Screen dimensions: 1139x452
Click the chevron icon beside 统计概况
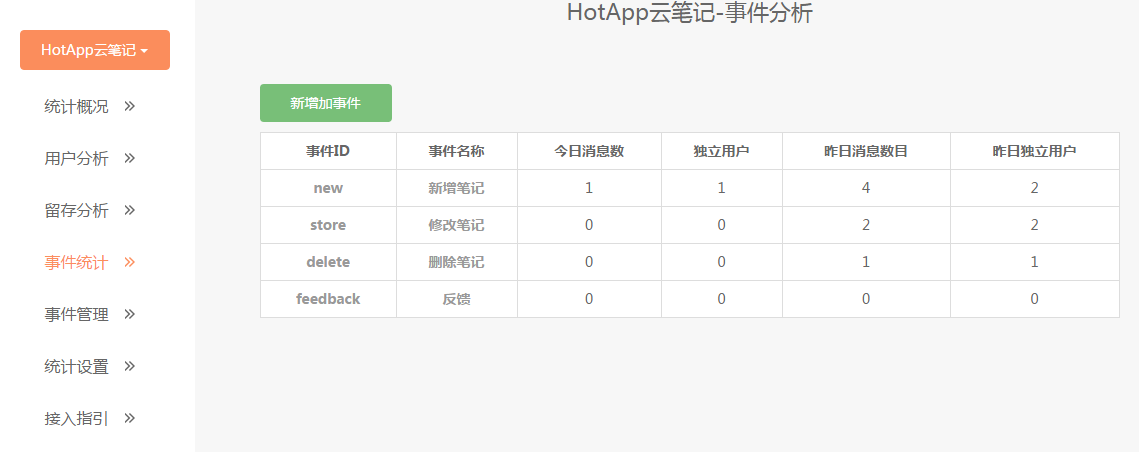130,106
